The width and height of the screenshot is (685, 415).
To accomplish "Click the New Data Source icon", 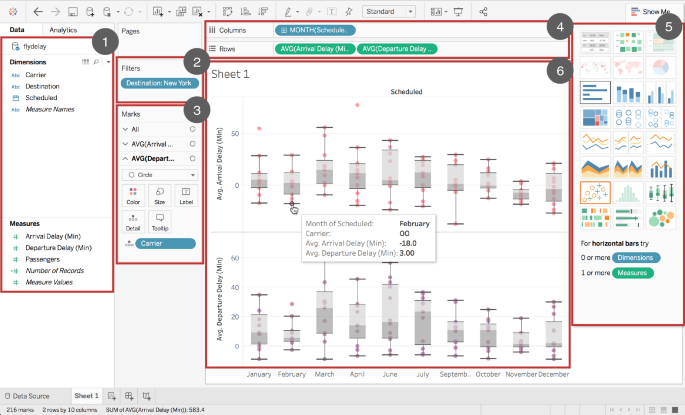I will (x=90, y=12).
